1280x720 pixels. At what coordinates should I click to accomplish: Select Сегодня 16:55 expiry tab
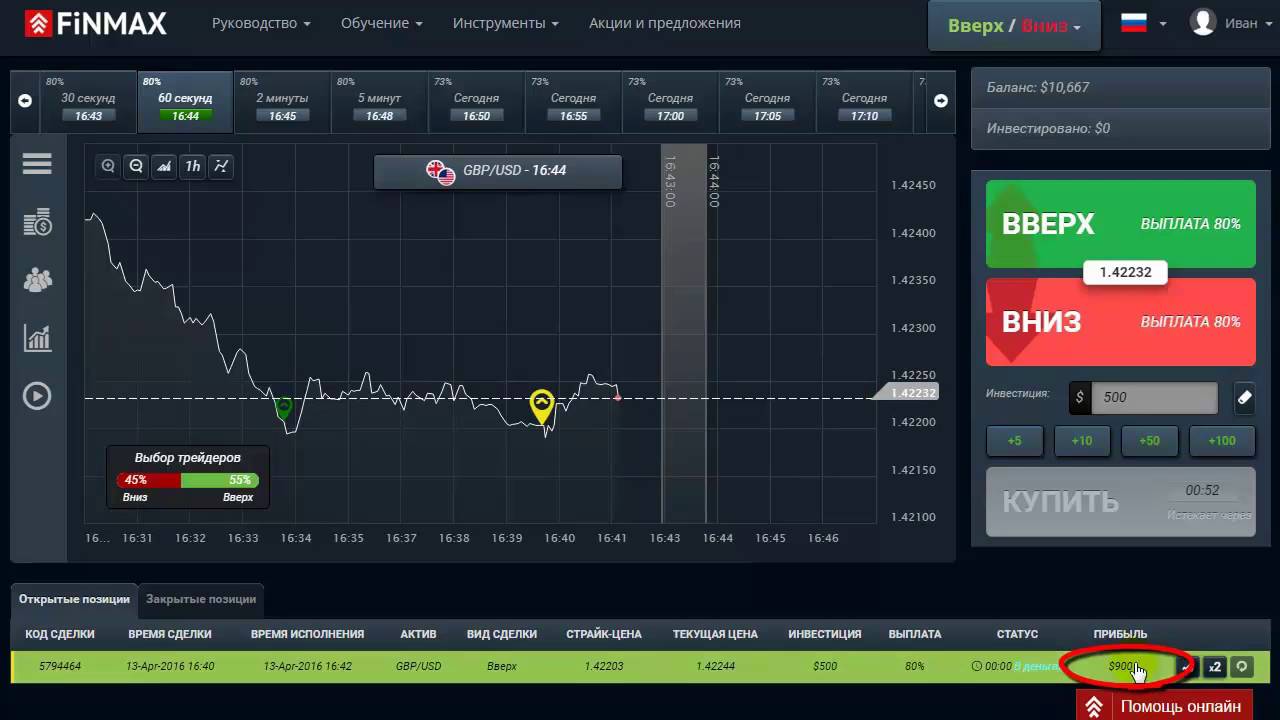coord(573,101)
